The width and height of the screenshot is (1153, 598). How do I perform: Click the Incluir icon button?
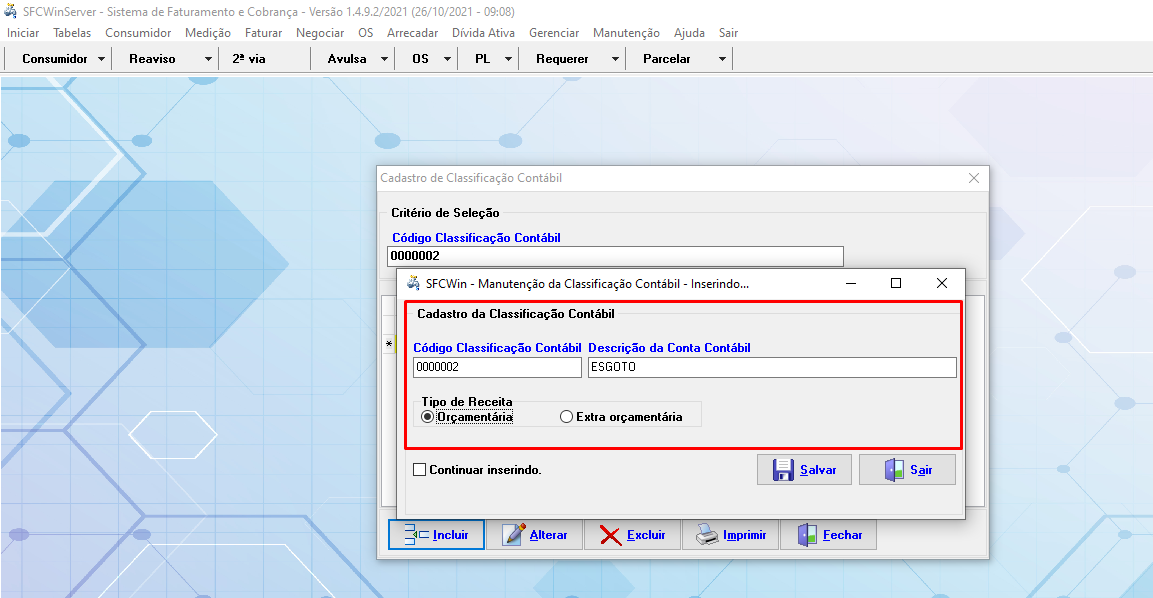click(416, 535)
